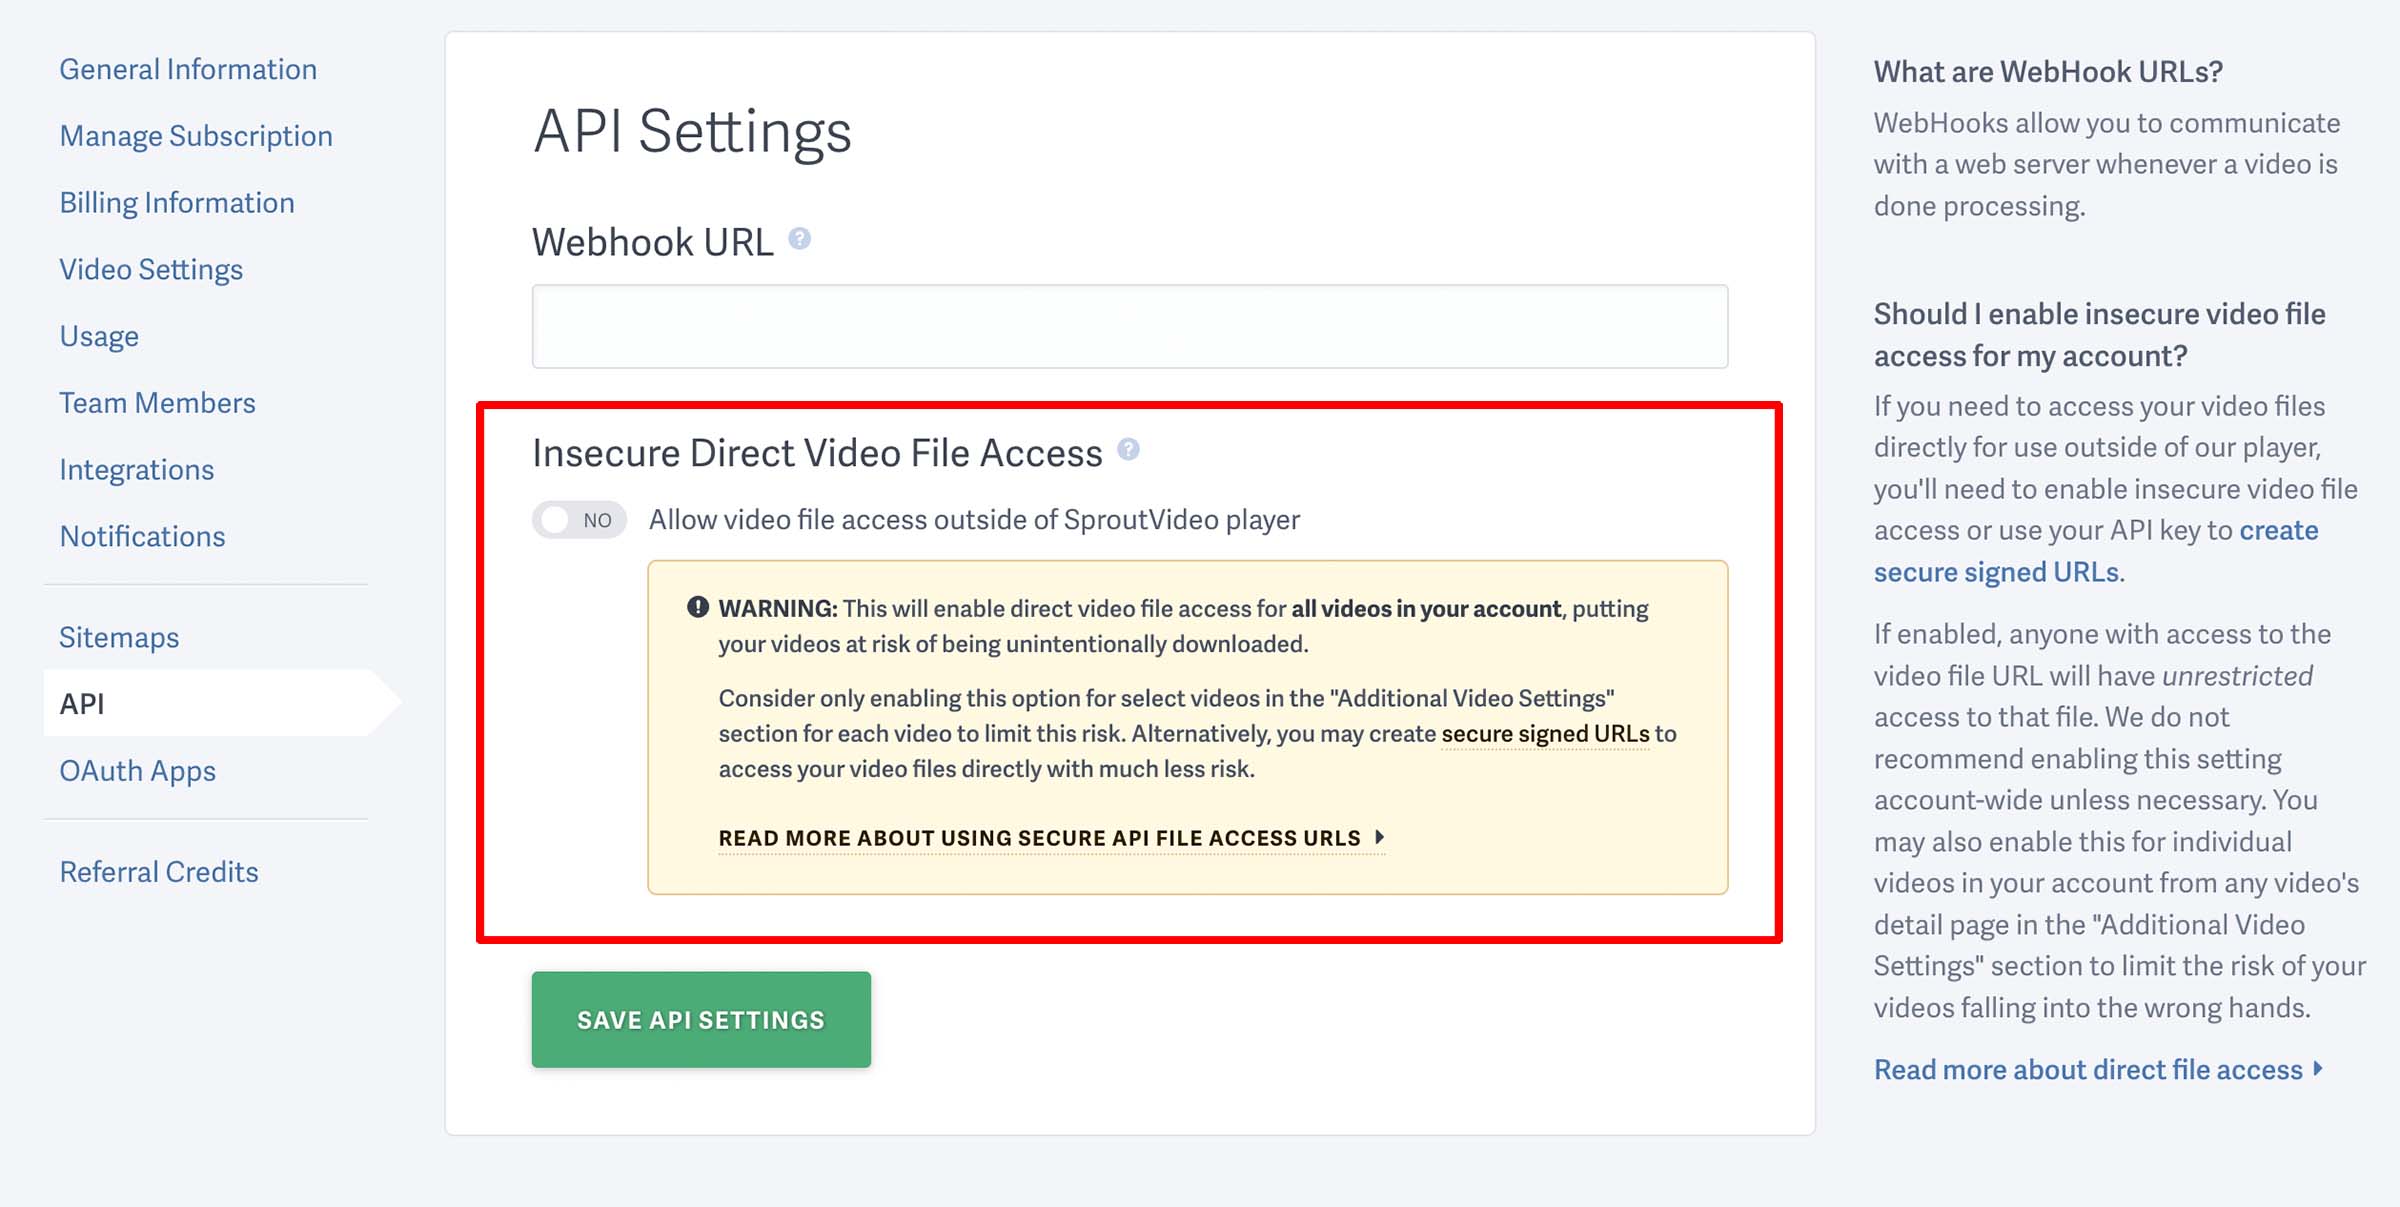Visit the Team Members page
The width and height of the screenshot is (2400, 1207).
pyautogui.click(x=158, y=402)
